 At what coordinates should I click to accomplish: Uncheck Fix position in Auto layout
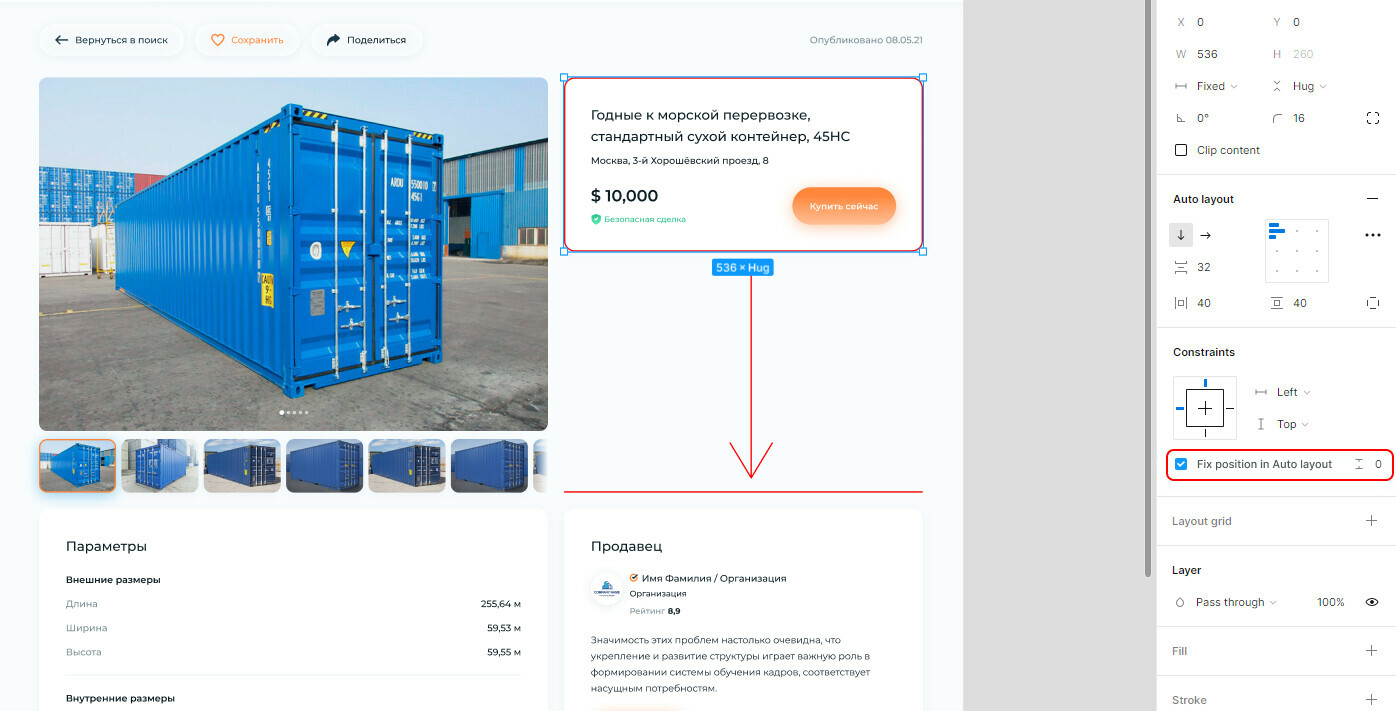point(1181,464)
